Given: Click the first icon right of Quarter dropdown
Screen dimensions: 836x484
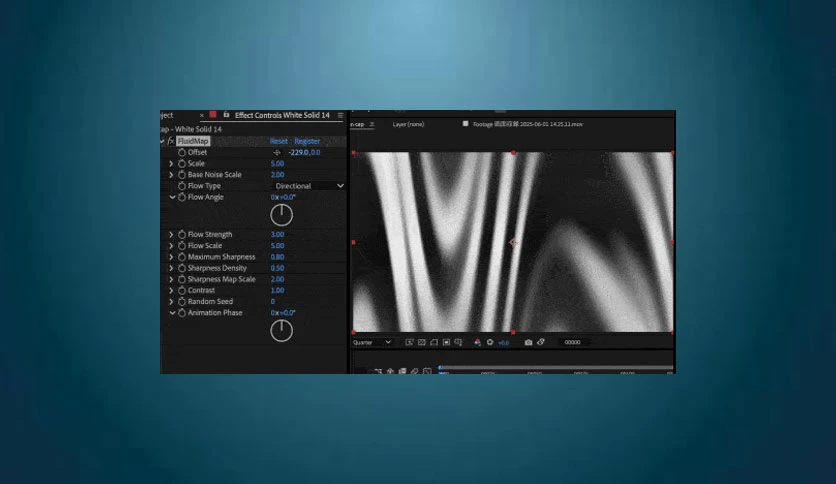Looking at the screenshot, I should 409,342.
